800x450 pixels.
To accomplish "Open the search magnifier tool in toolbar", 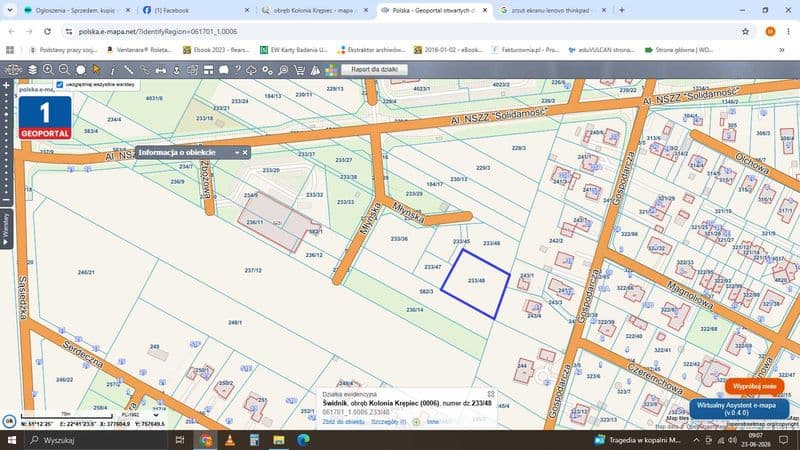I will tap(283, 70).
